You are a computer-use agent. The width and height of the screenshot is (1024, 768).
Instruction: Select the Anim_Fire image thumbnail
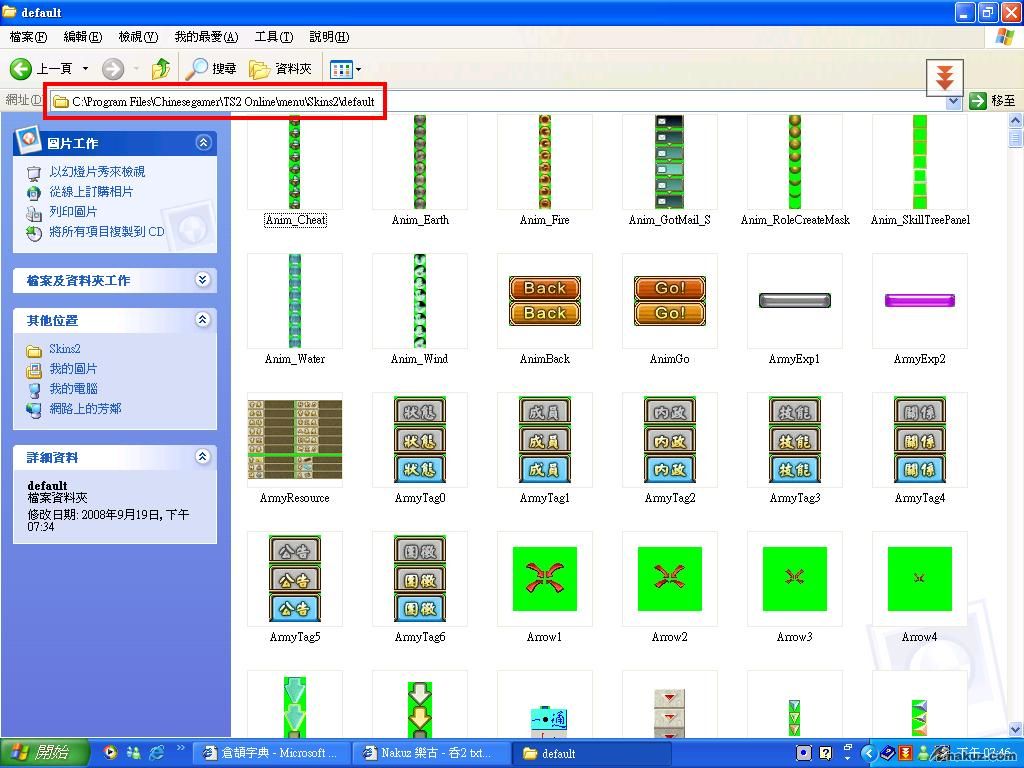pos(545,162)
